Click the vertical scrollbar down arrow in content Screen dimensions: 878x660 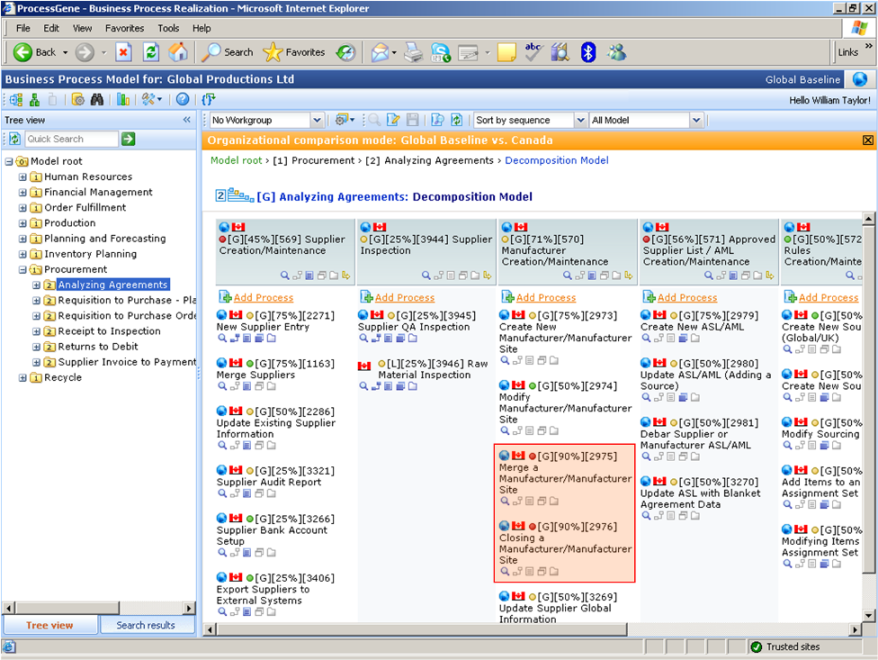(x=868, y=615)
